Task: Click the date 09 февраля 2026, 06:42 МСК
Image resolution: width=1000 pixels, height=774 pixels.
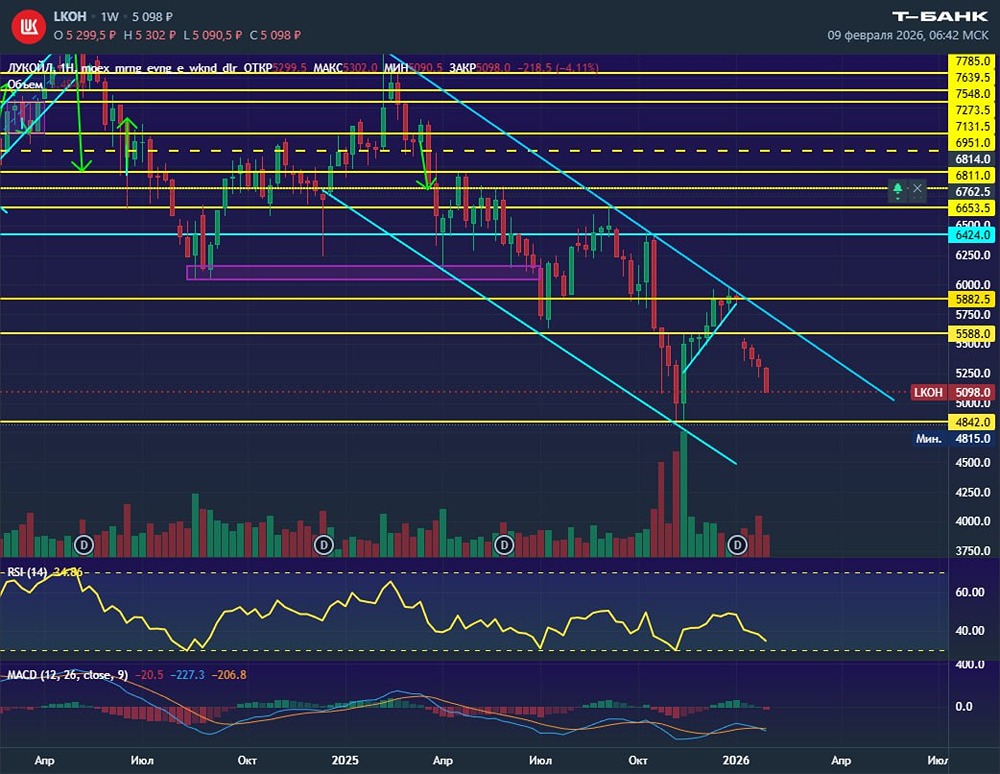Action: pyautogui.click(x=908, y=35)
